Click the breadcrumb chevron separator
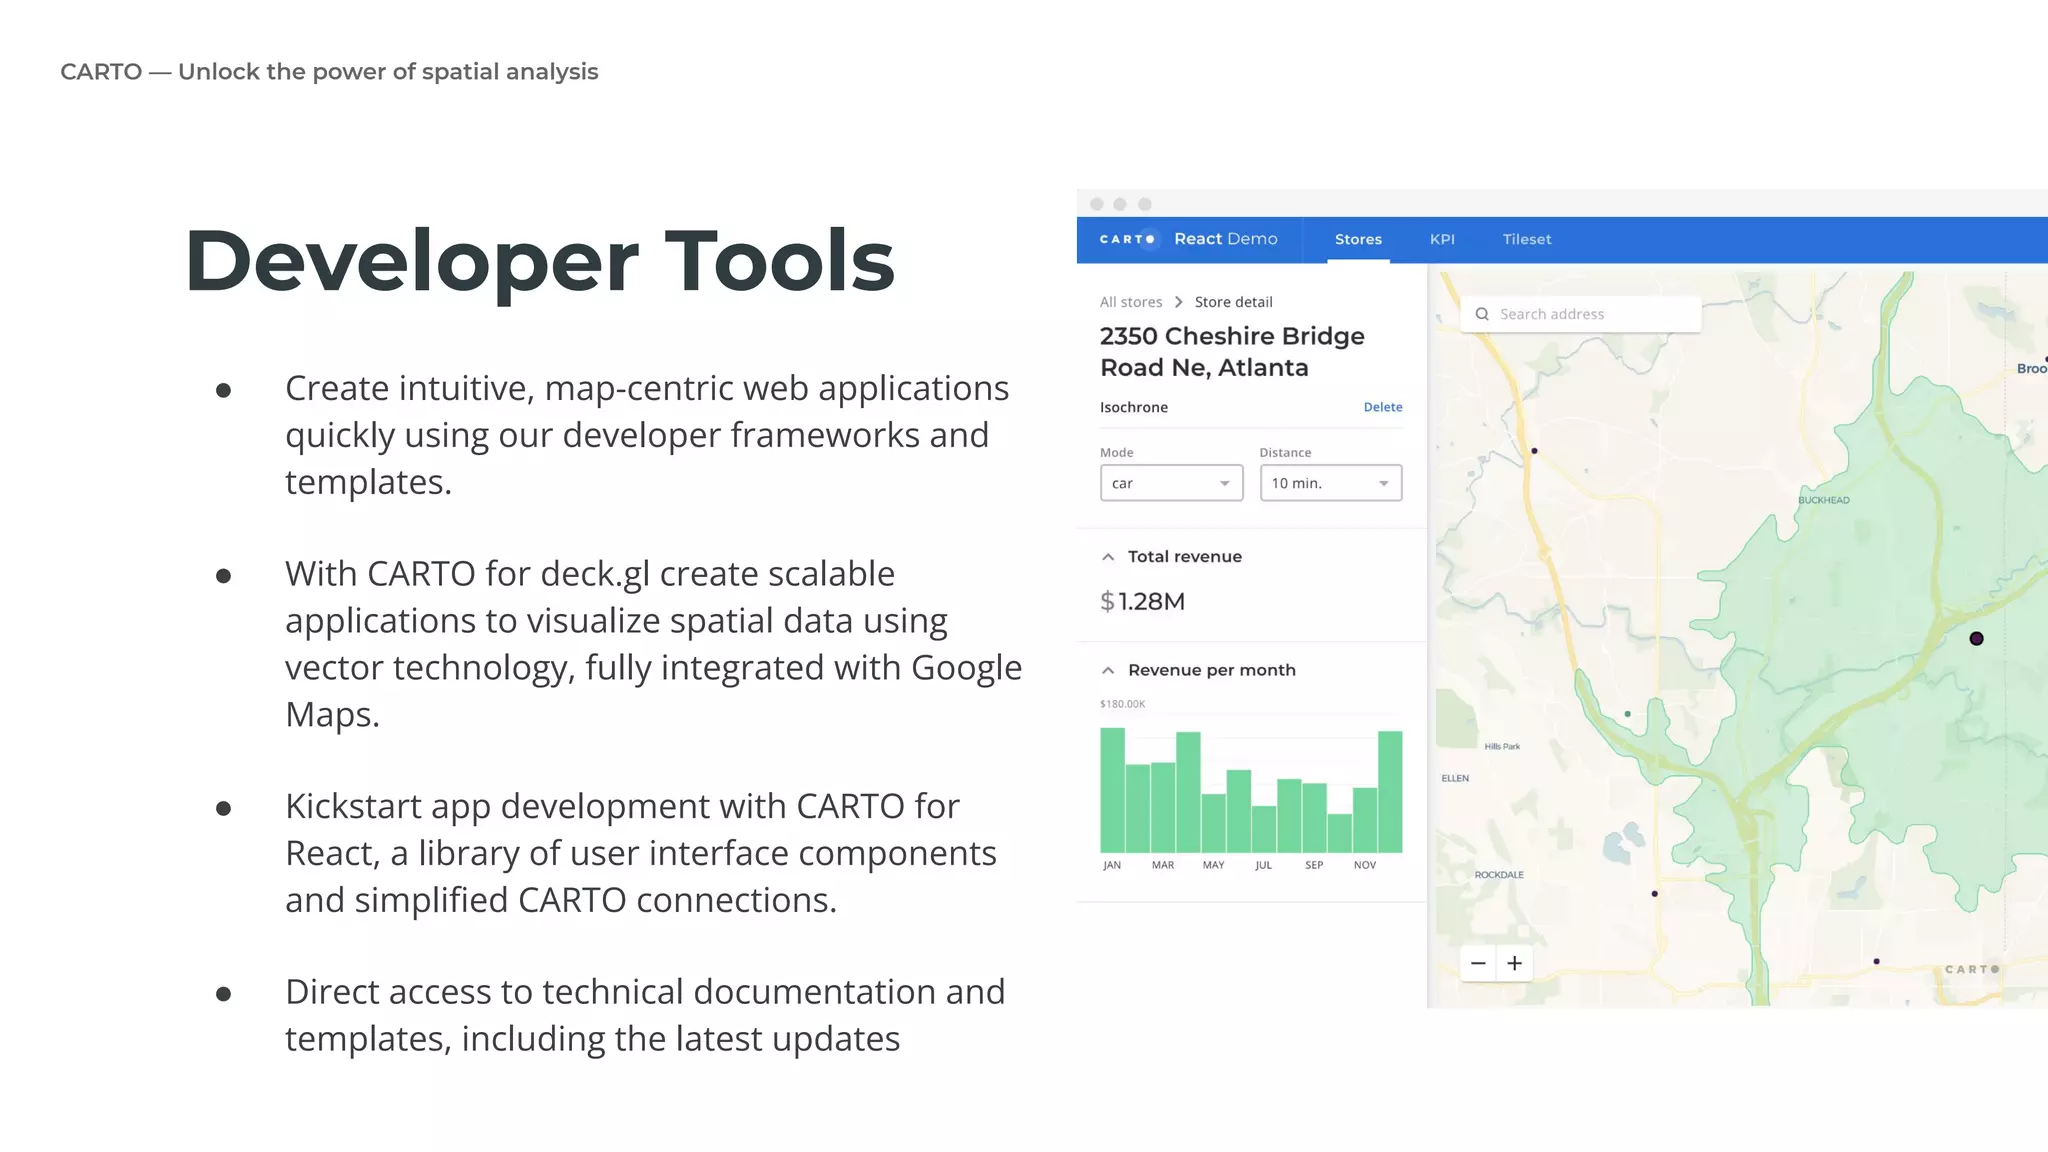This screenshot has height=1152, width=2048. point(1179,302)
